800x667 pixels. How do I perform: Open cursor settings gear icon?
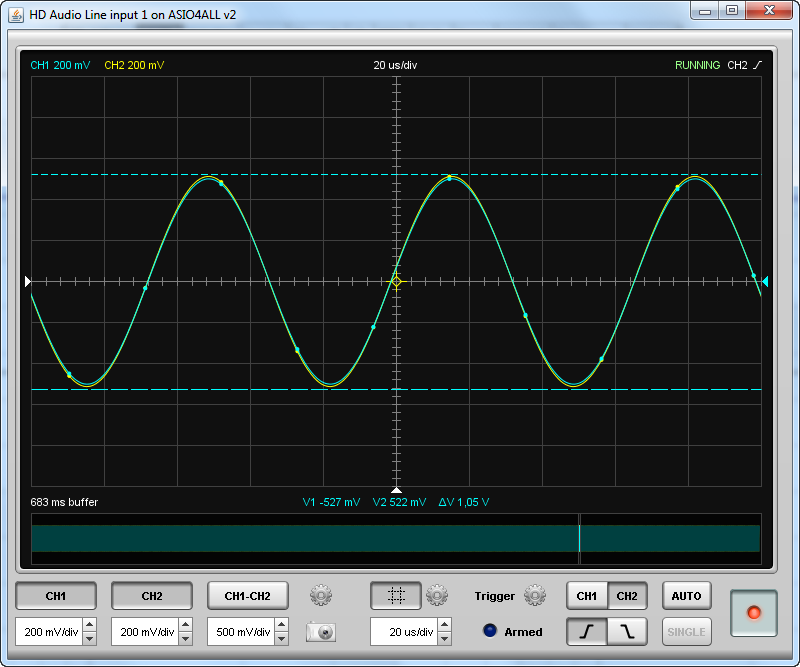[x=437, y=595]
